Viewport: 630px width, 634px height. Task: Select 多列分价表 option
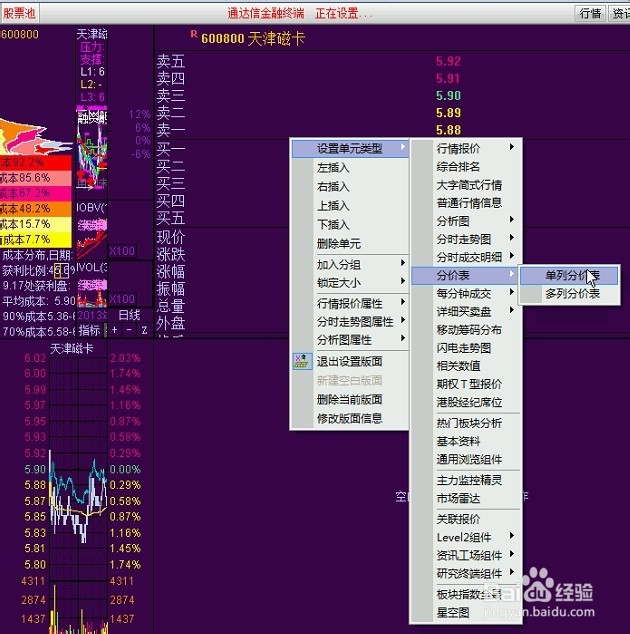(x=569, y=294)
